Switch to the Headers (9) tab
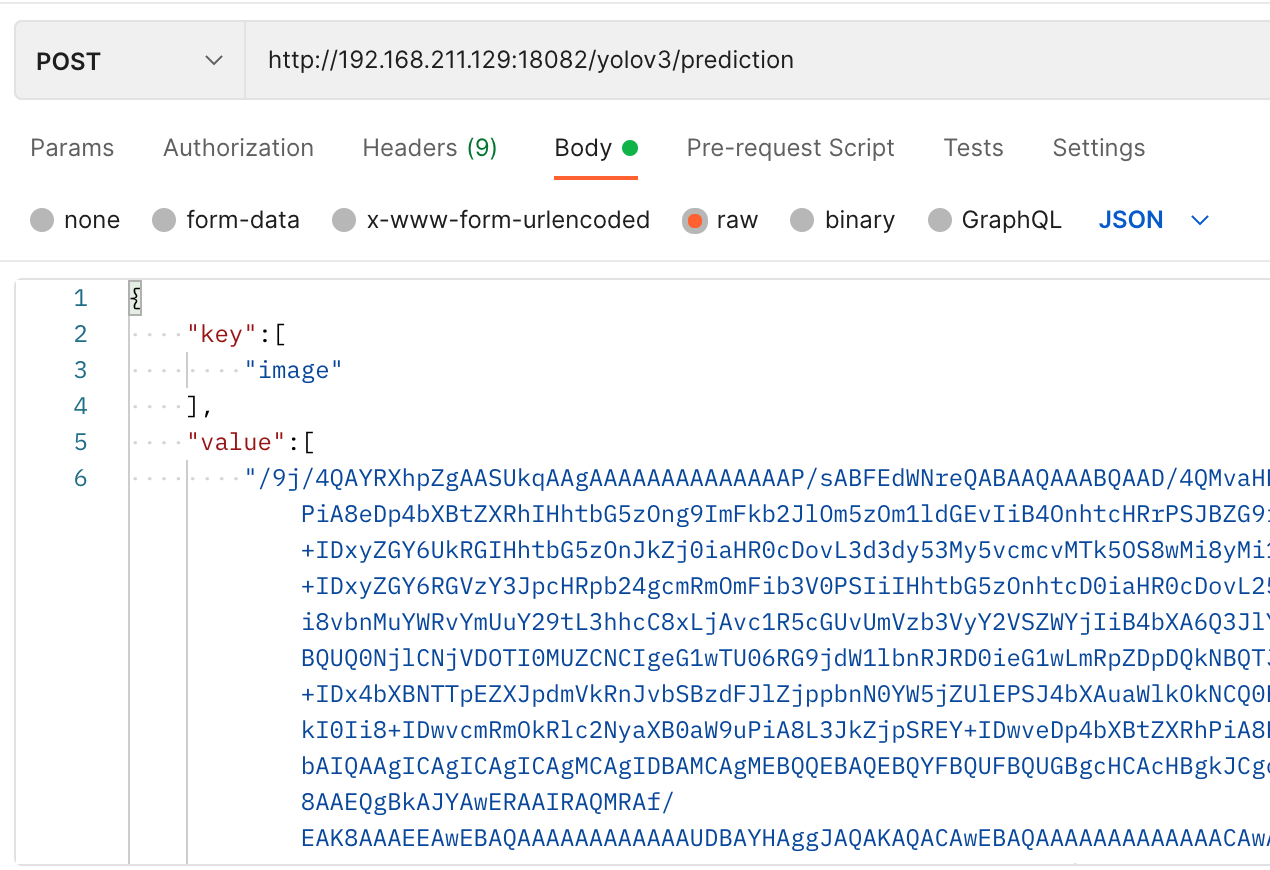This screenshot has width=1270, height=870. click(x=430, y=148)
